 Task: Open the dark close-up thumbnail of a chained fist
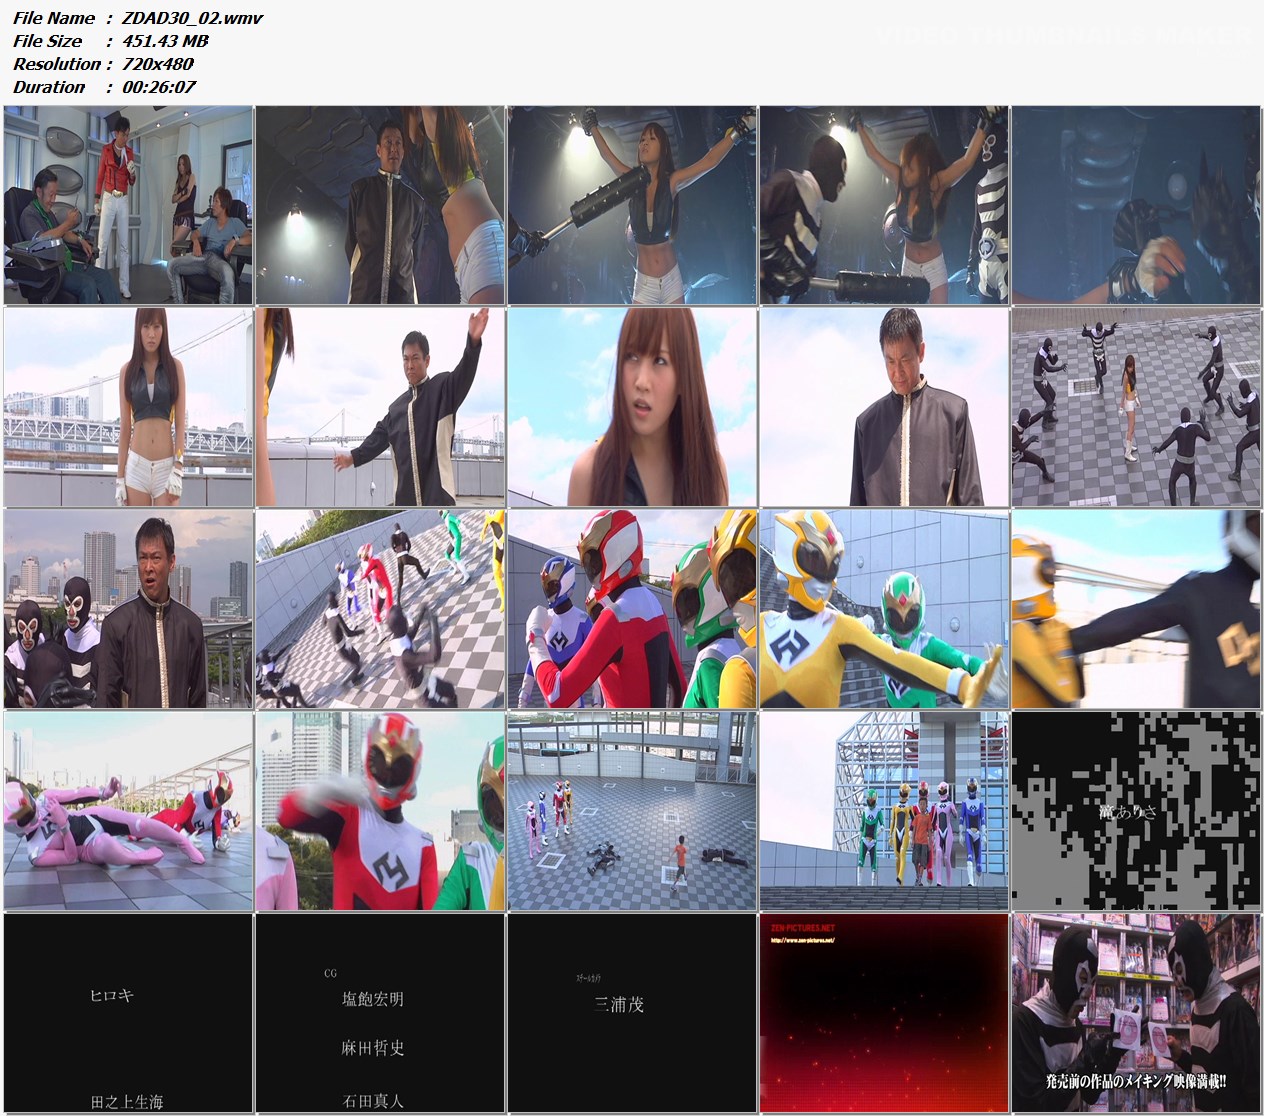[x=1136, y=205]
